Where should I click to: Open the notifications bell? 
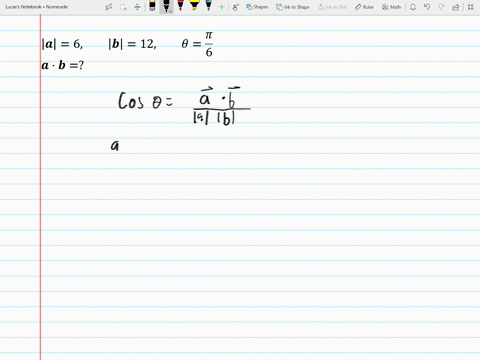tap(413, 7)
